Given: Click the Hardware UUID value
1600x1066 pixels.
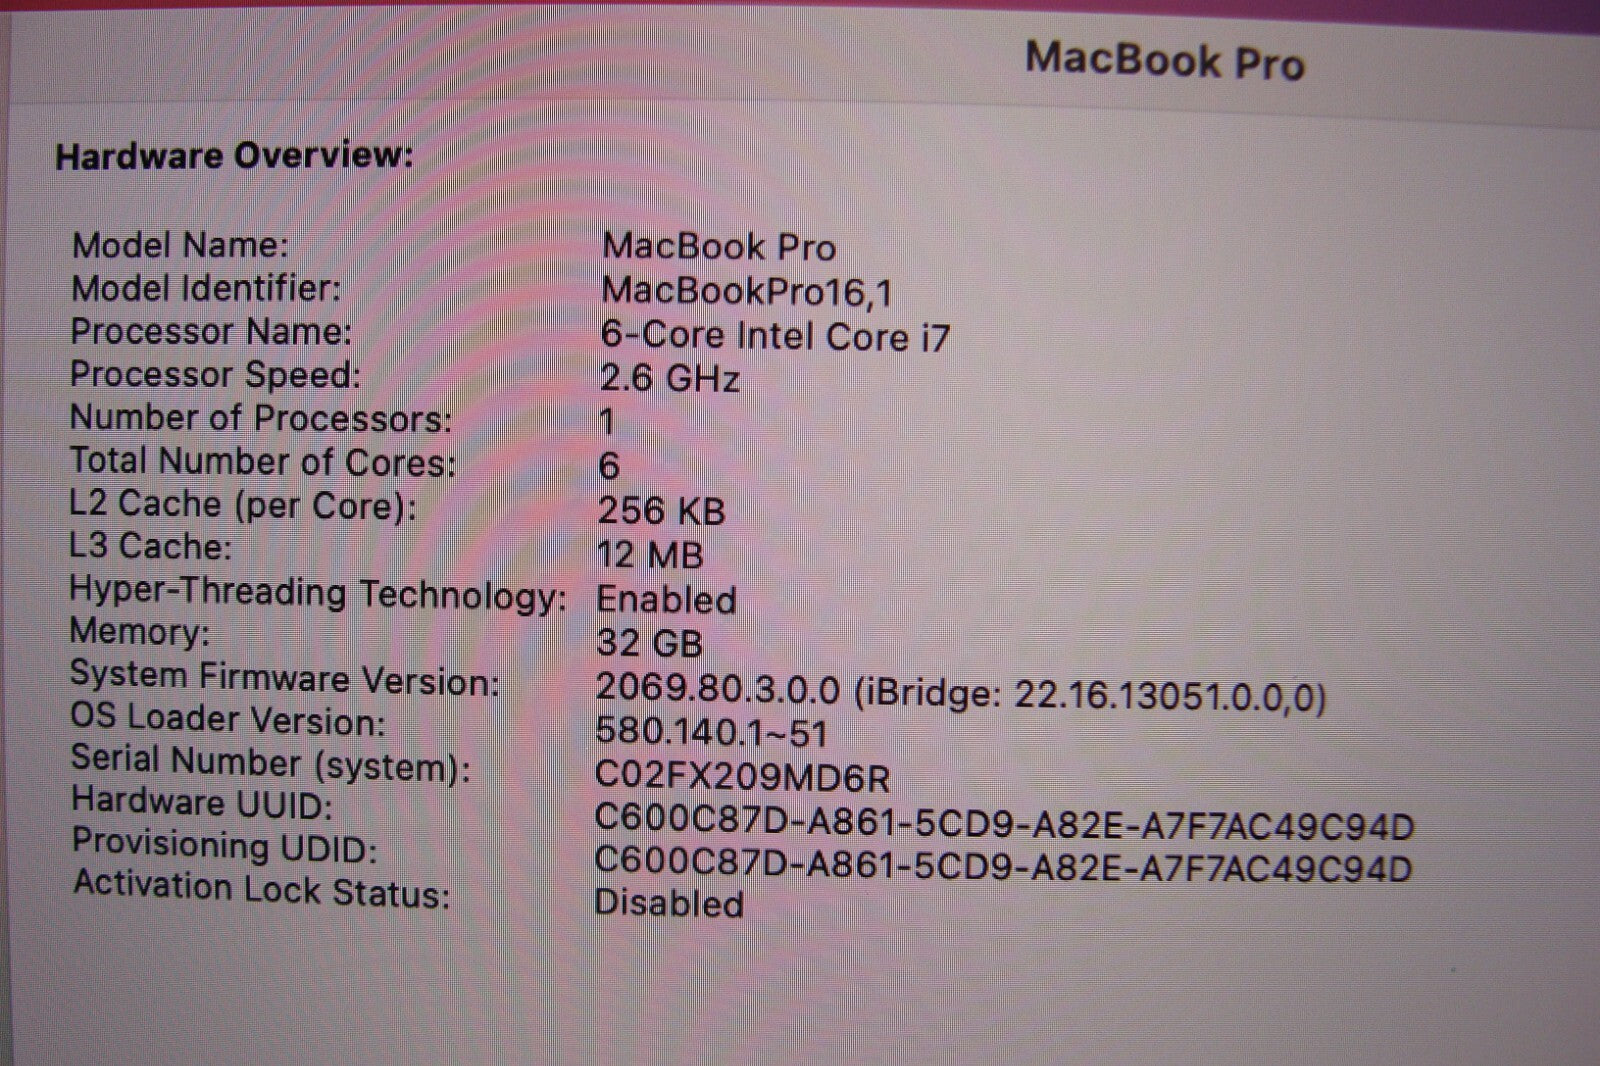Looking at the screenshot, I should pyautogui.click(x=1004, y=824).
